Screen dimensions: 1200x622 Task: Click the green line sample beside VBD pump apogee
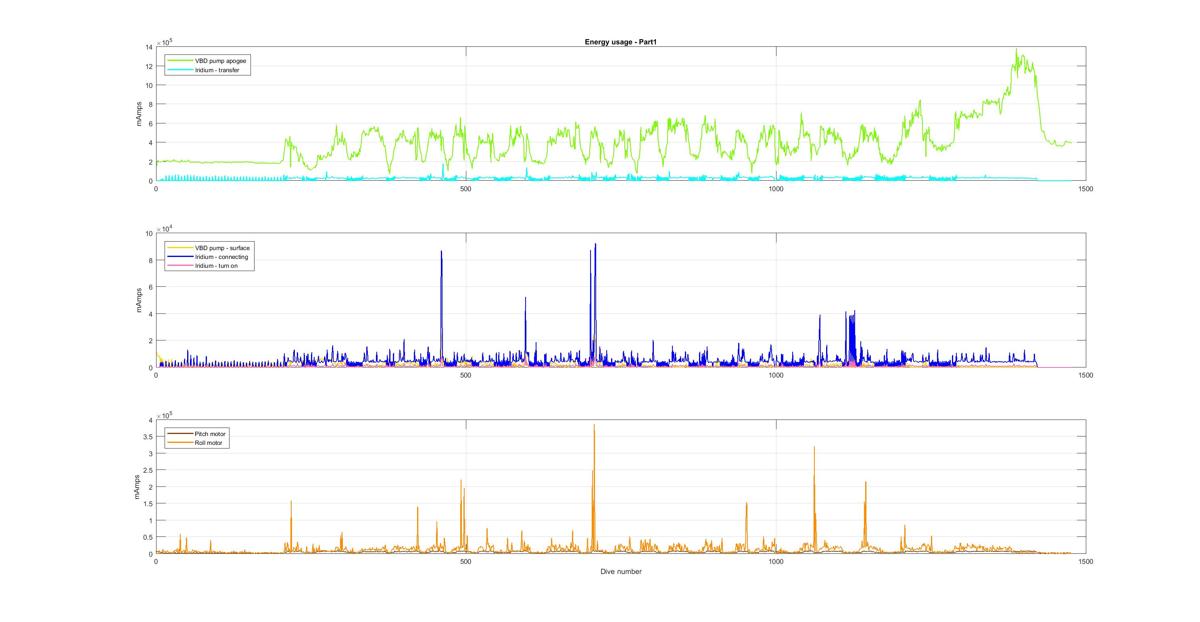(179, 60)
